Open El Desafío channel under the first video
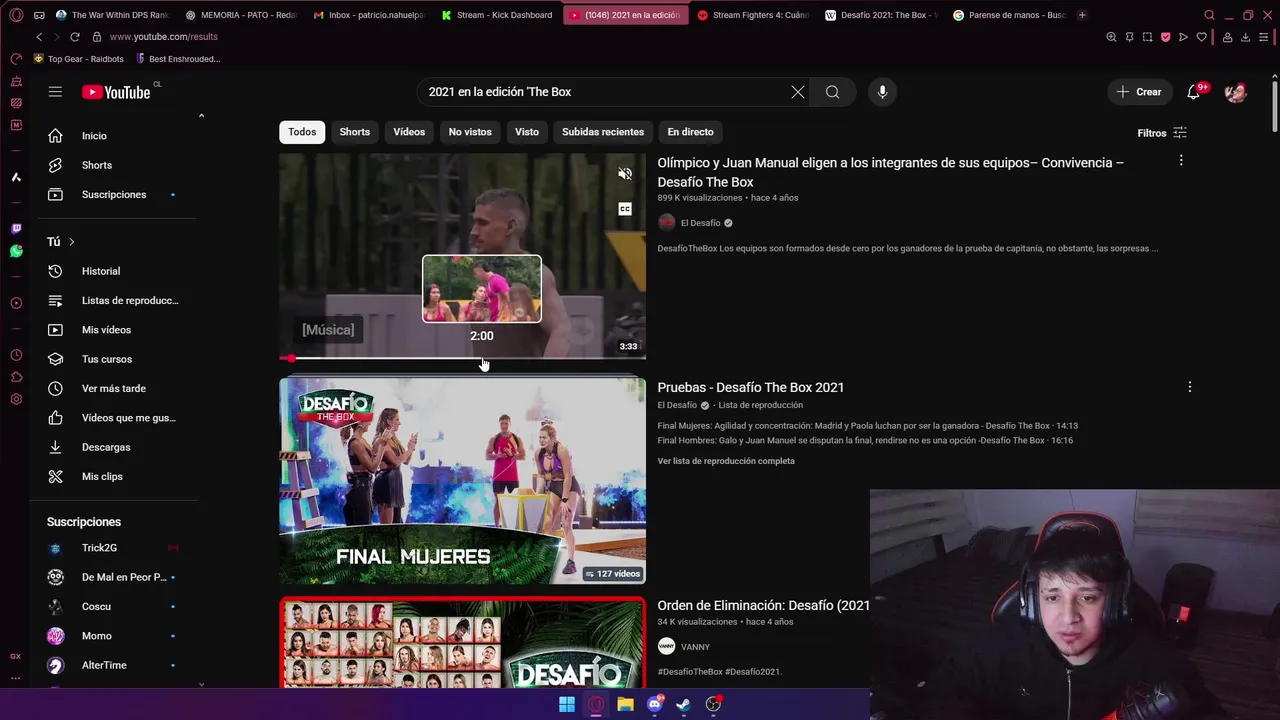The image size is (1280, 720). [700, 223]
